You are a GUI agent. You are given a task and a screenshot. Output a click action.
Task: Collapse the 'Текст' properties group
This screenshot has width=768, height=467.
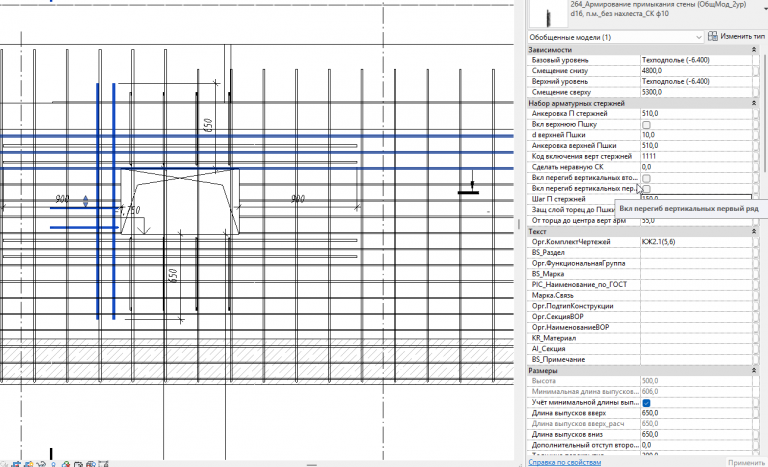point(754,231)
